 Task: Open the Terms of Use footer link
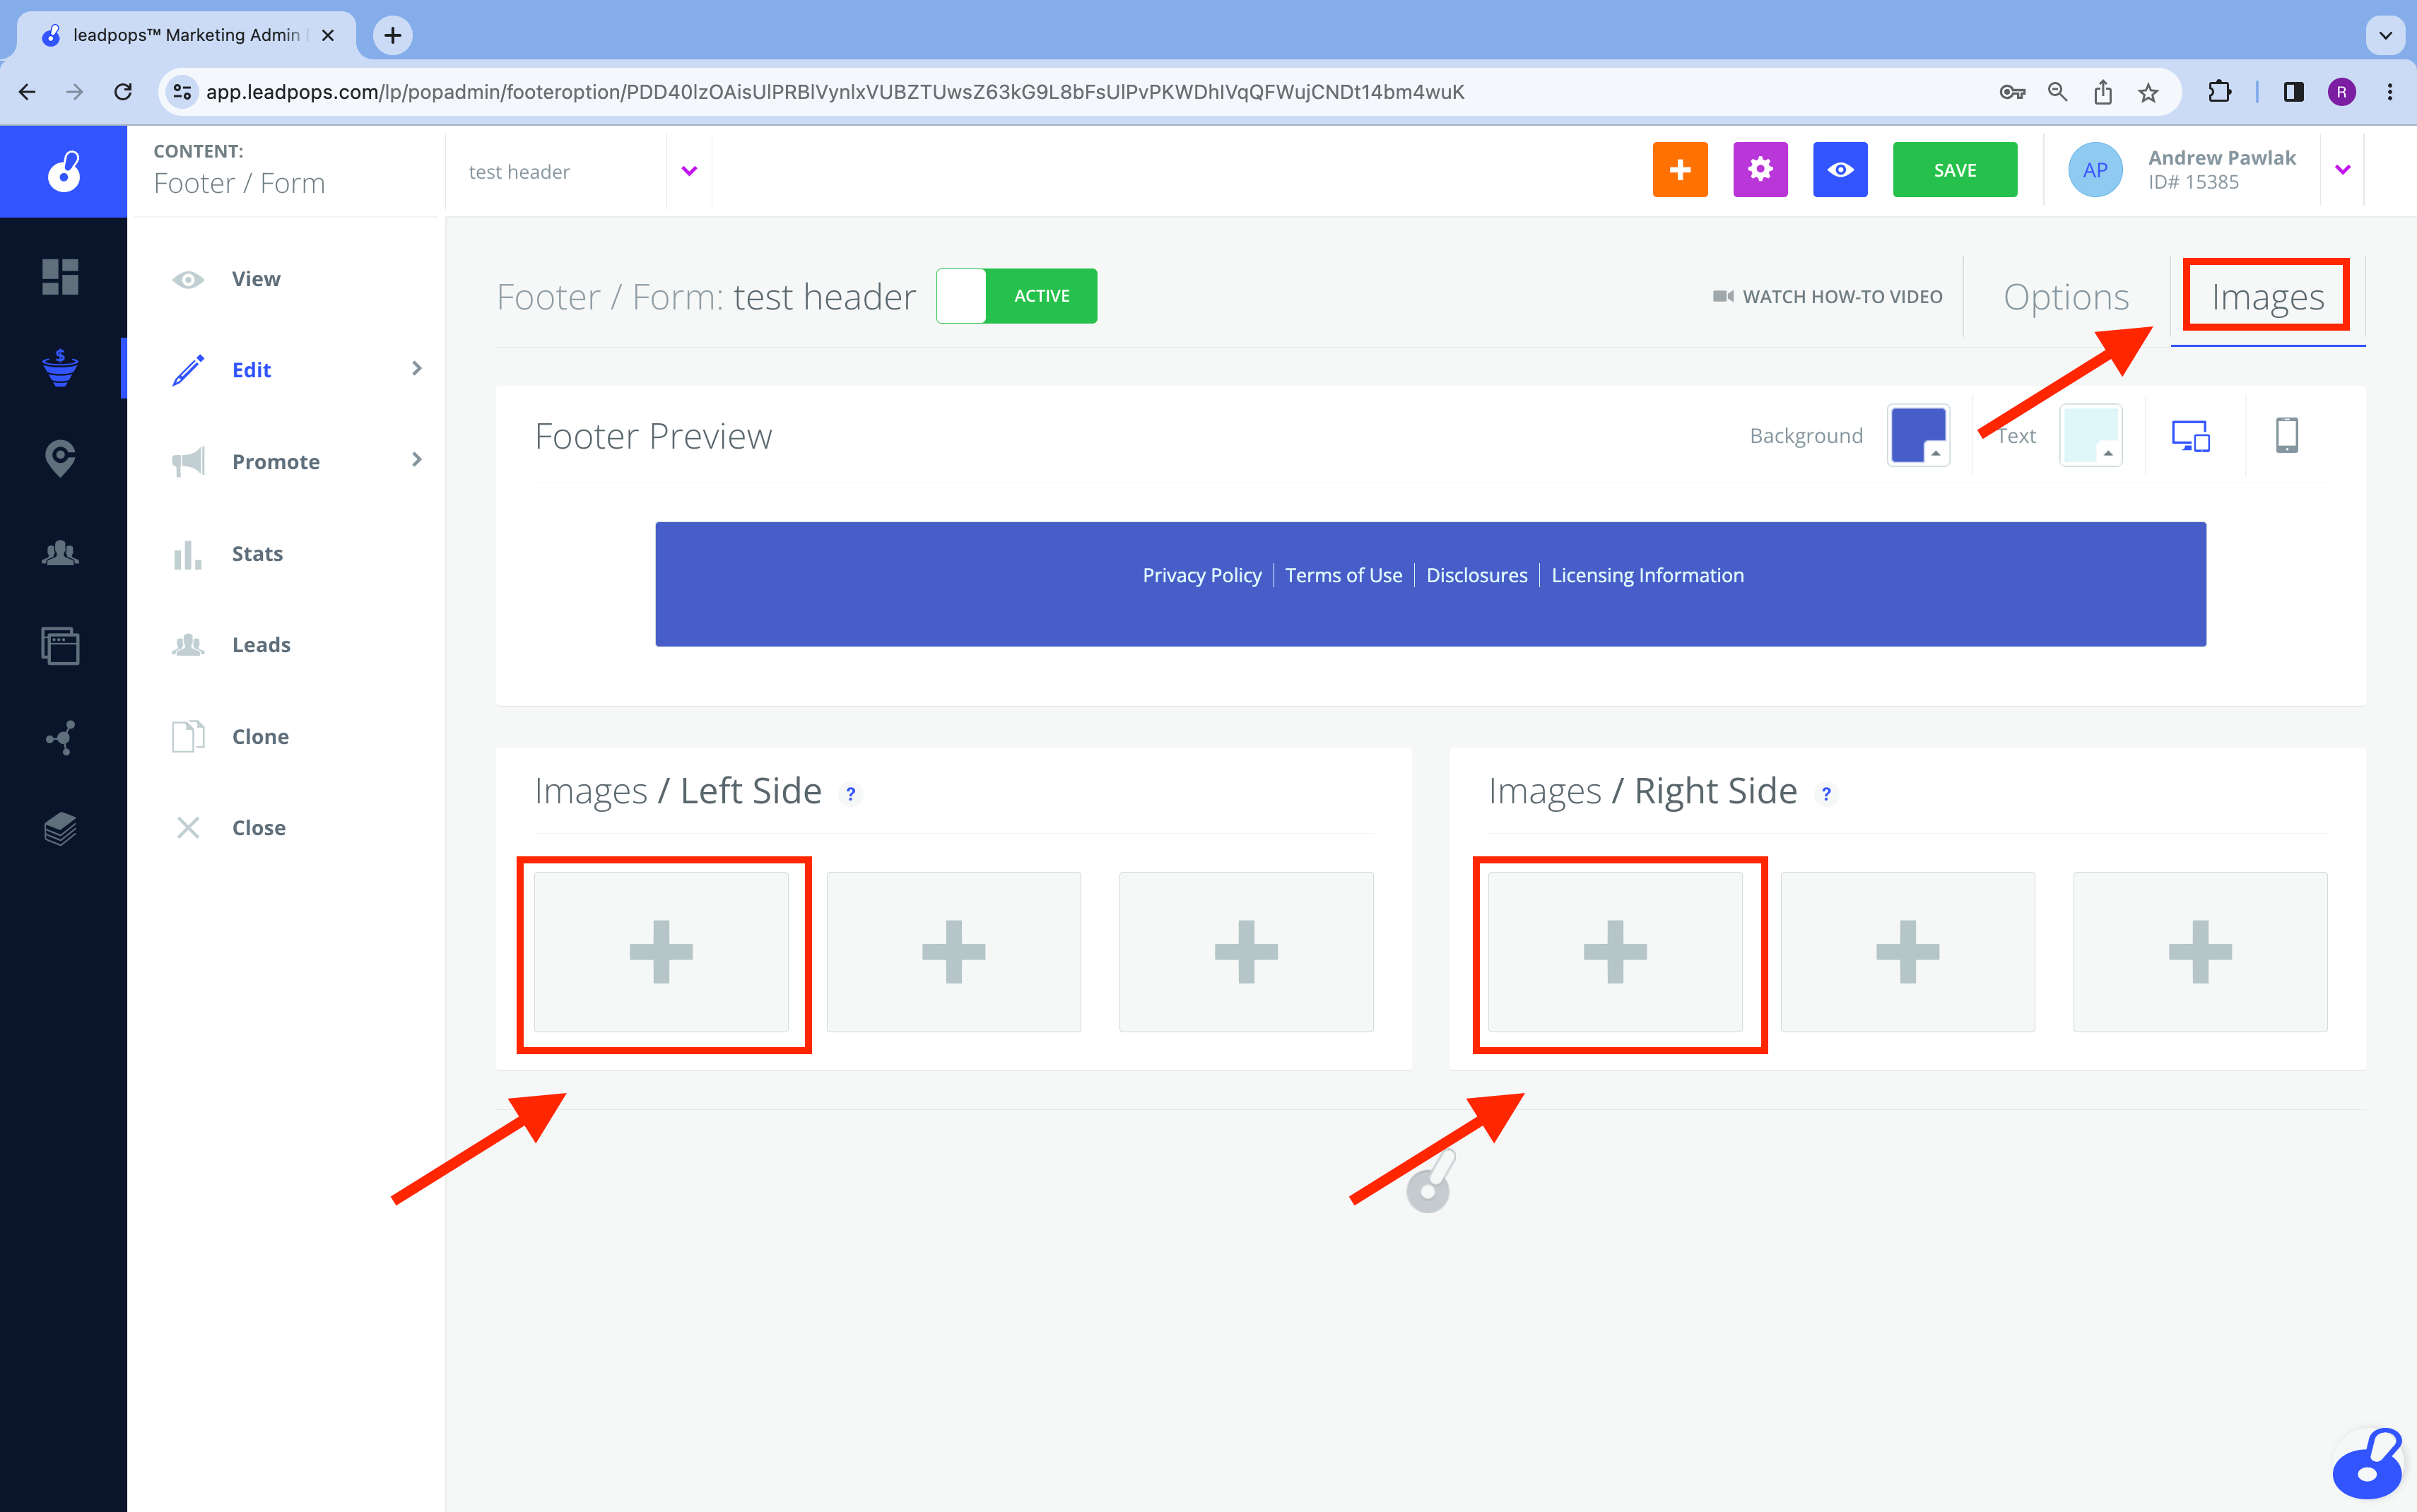1343,575
